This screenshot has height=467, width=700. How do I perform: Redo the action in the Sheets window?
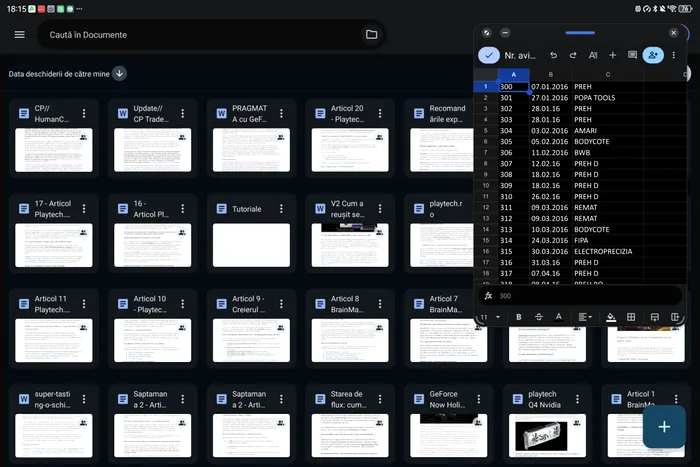click(x=573, y=55)
